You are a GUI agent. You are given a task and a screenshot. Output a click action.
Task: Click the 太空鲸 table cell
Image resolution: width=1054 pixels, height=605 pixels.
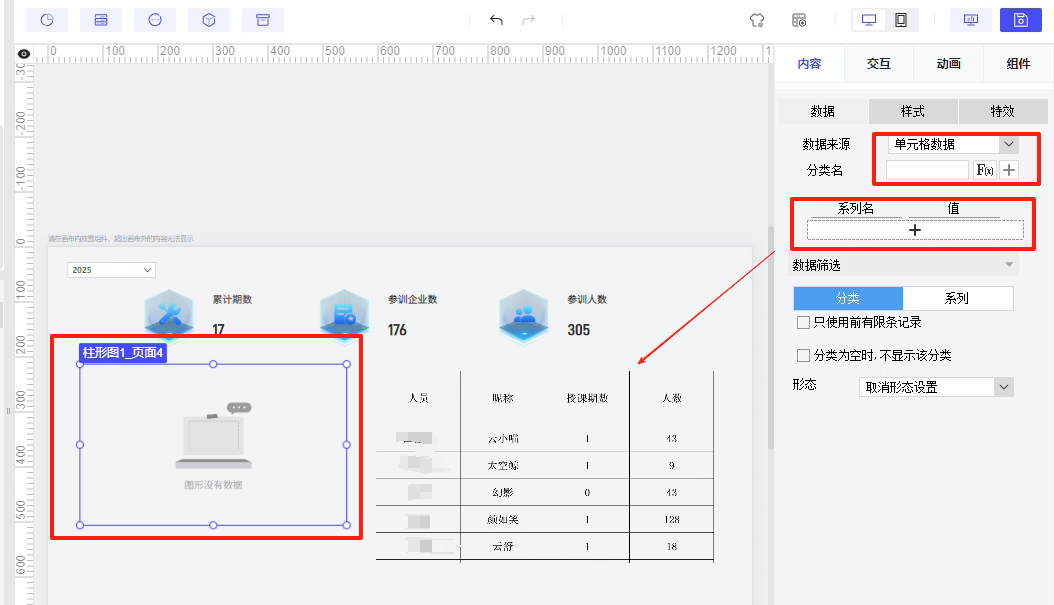click(503, 465)
